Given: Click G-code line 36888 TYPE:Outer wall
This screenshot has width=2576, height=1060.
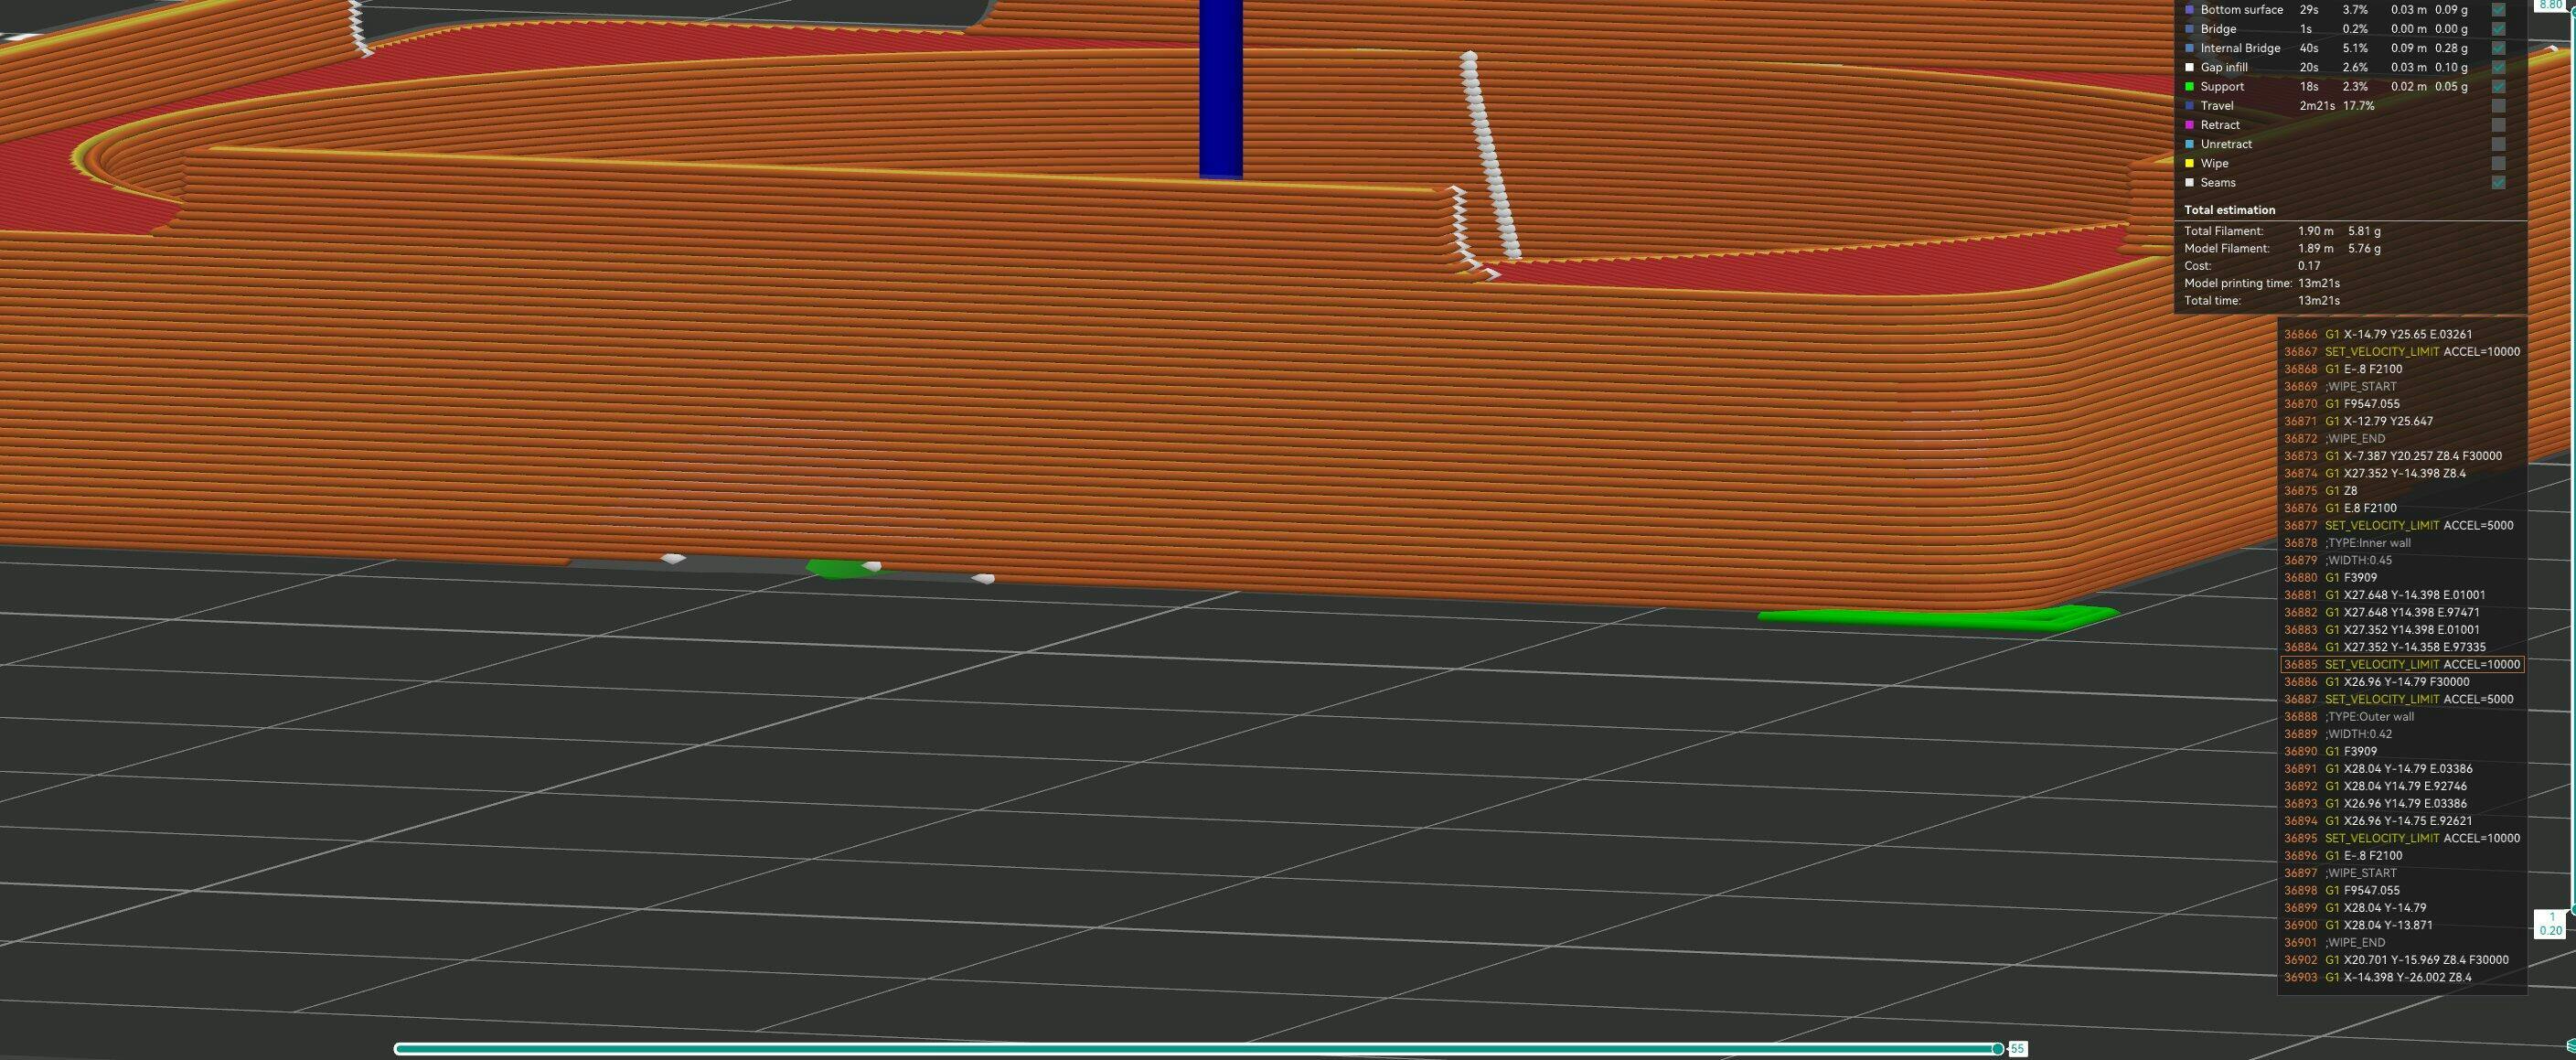Looking at the screenshot, I should pos(2368,717).
